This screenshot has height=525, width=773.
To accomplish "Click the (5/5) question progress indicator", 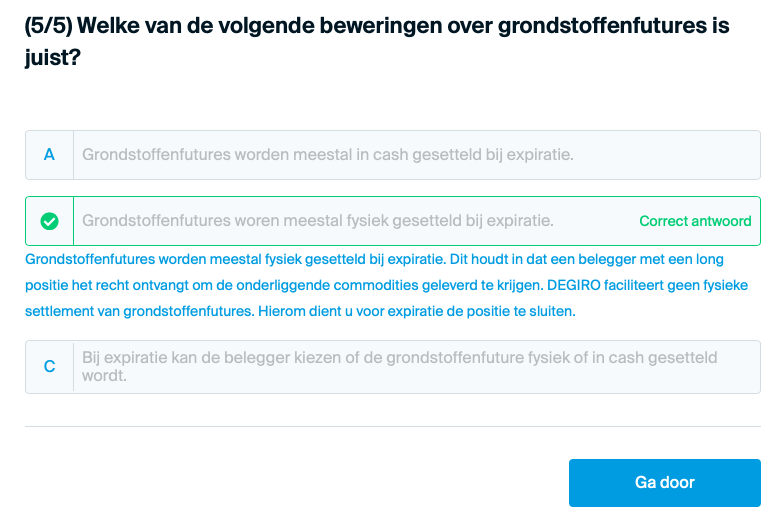I will (48, 26).
